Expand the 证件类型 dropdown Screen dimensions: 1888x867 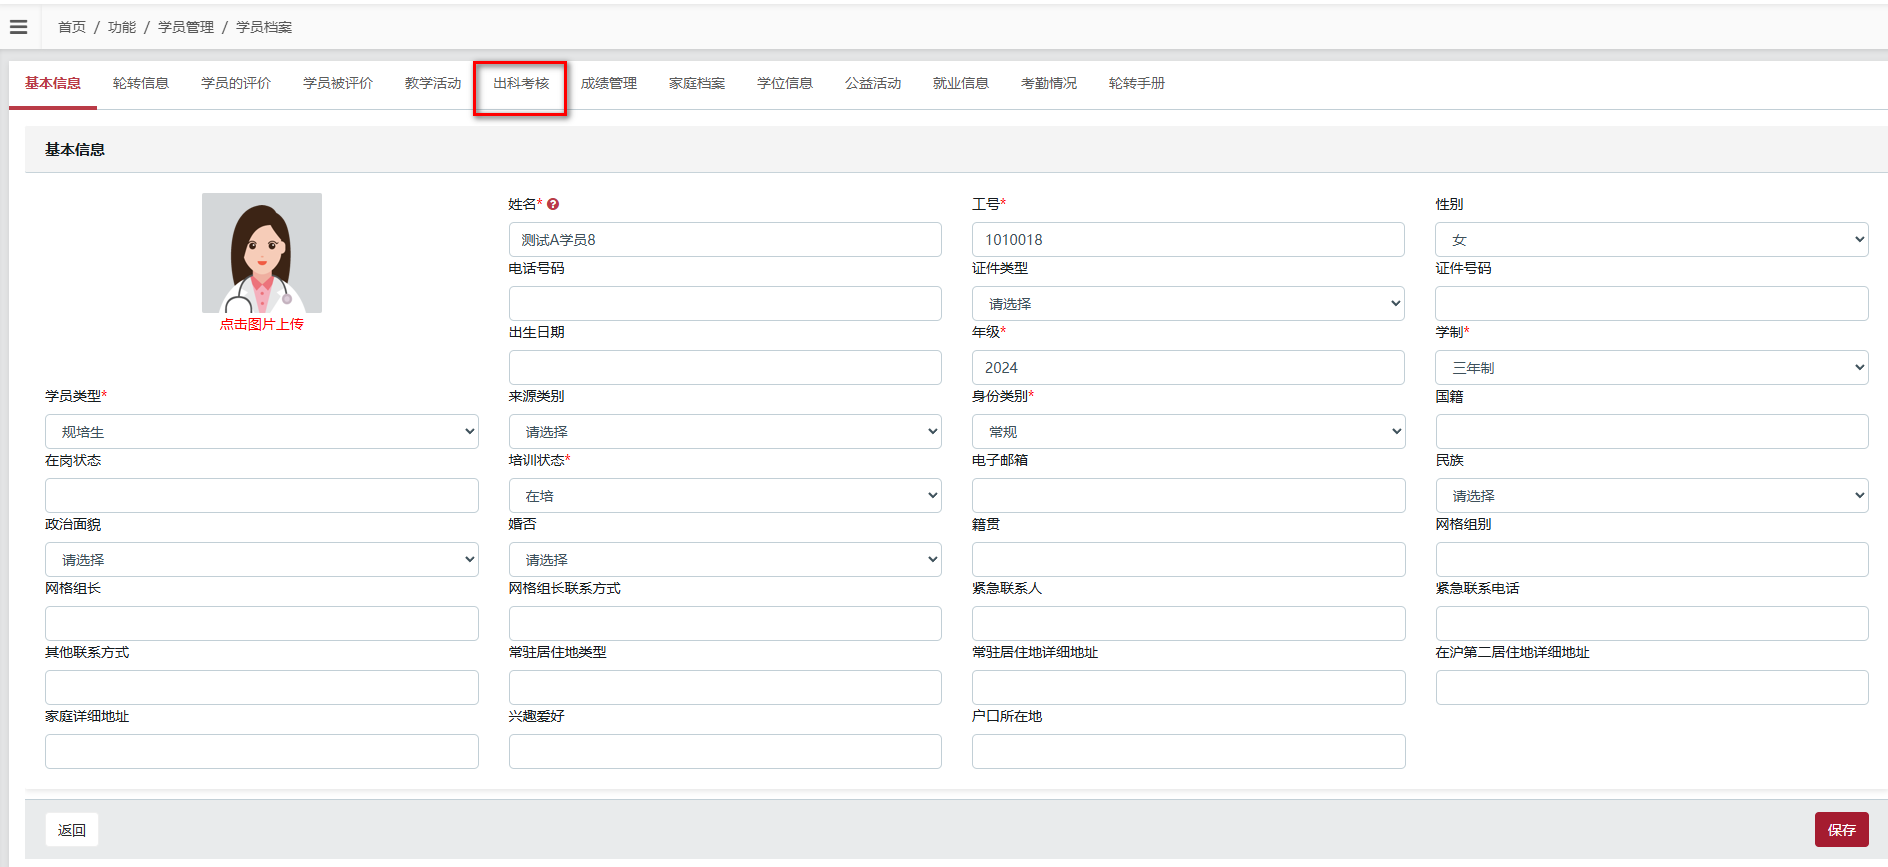click(1188, 304)
